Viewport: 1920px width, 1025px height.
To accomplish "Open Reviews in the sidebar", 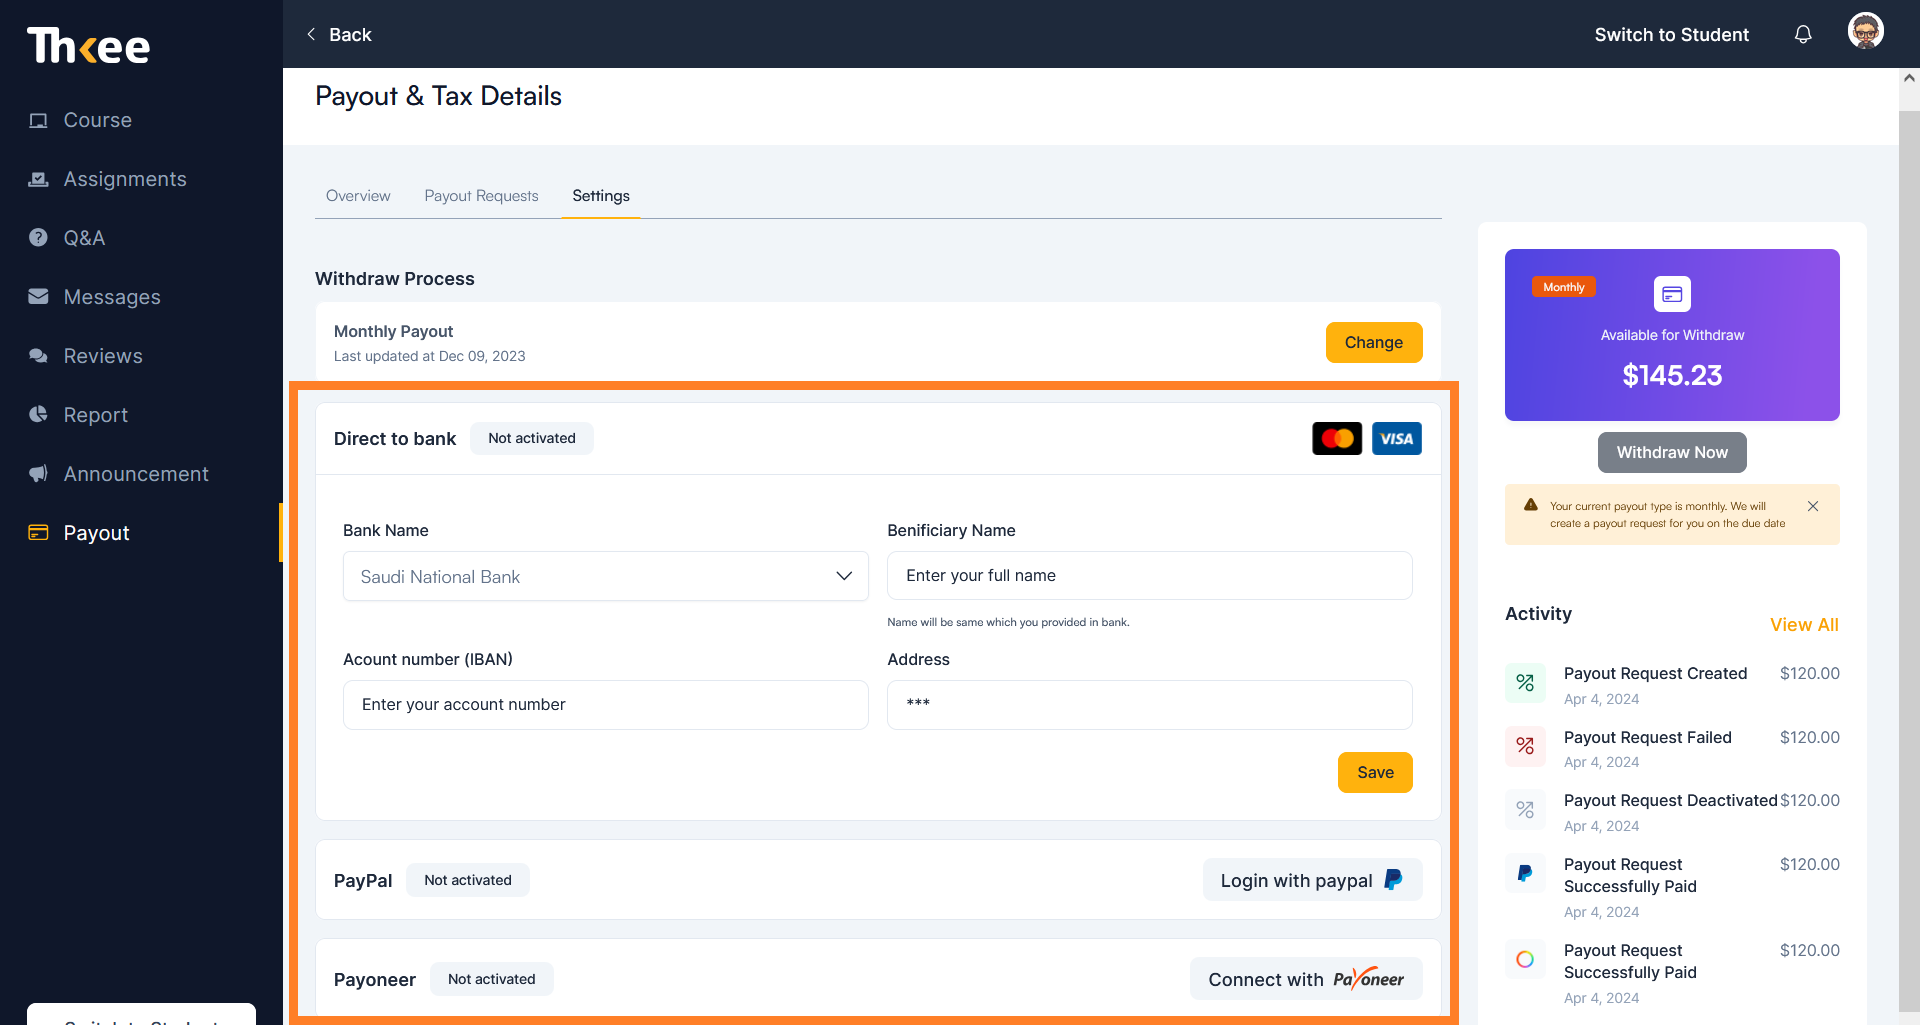I will click(103, 356).
